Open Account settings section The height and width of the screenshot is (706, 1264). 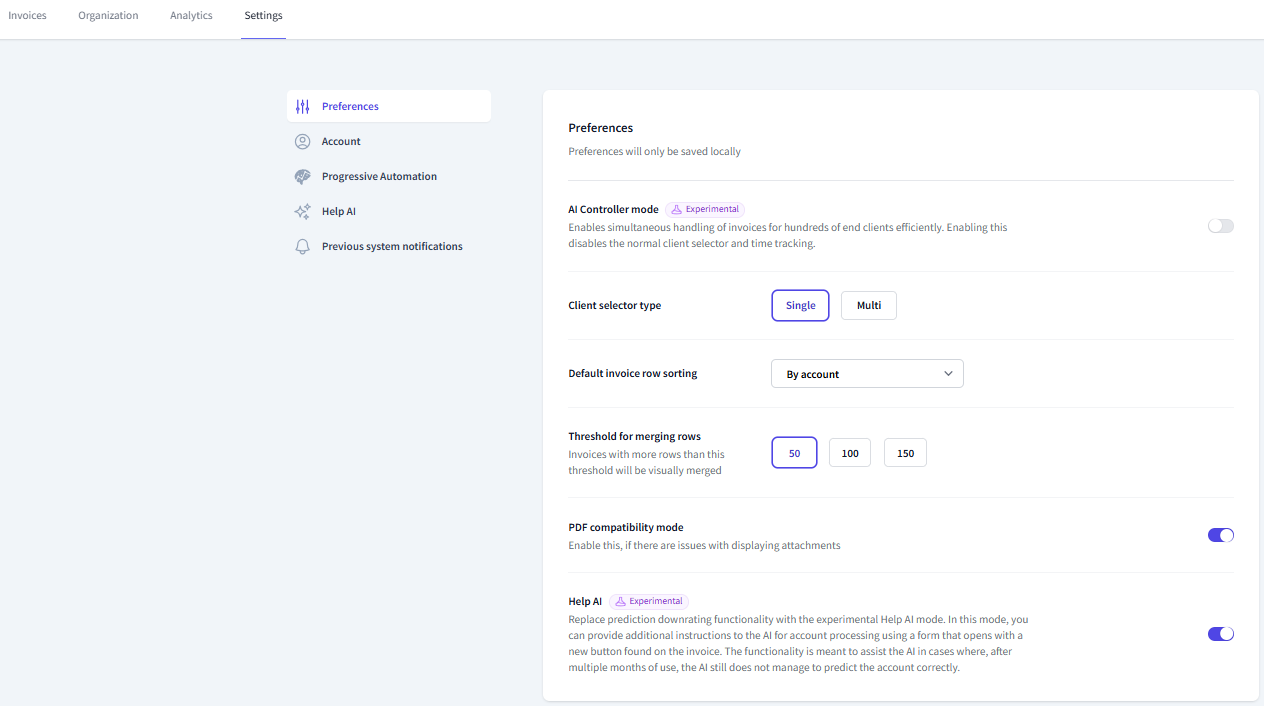point(389,142)
